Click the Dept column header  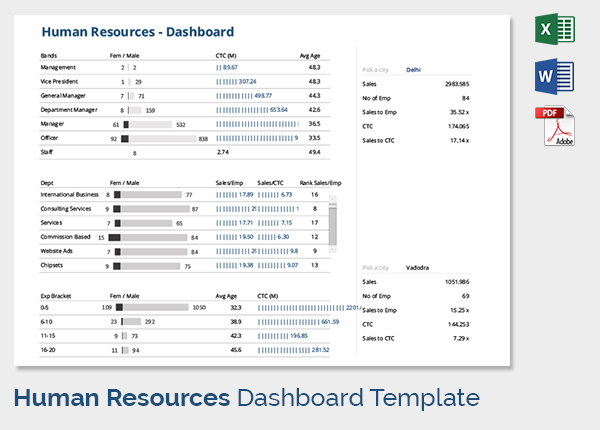[x=47, y=183]
